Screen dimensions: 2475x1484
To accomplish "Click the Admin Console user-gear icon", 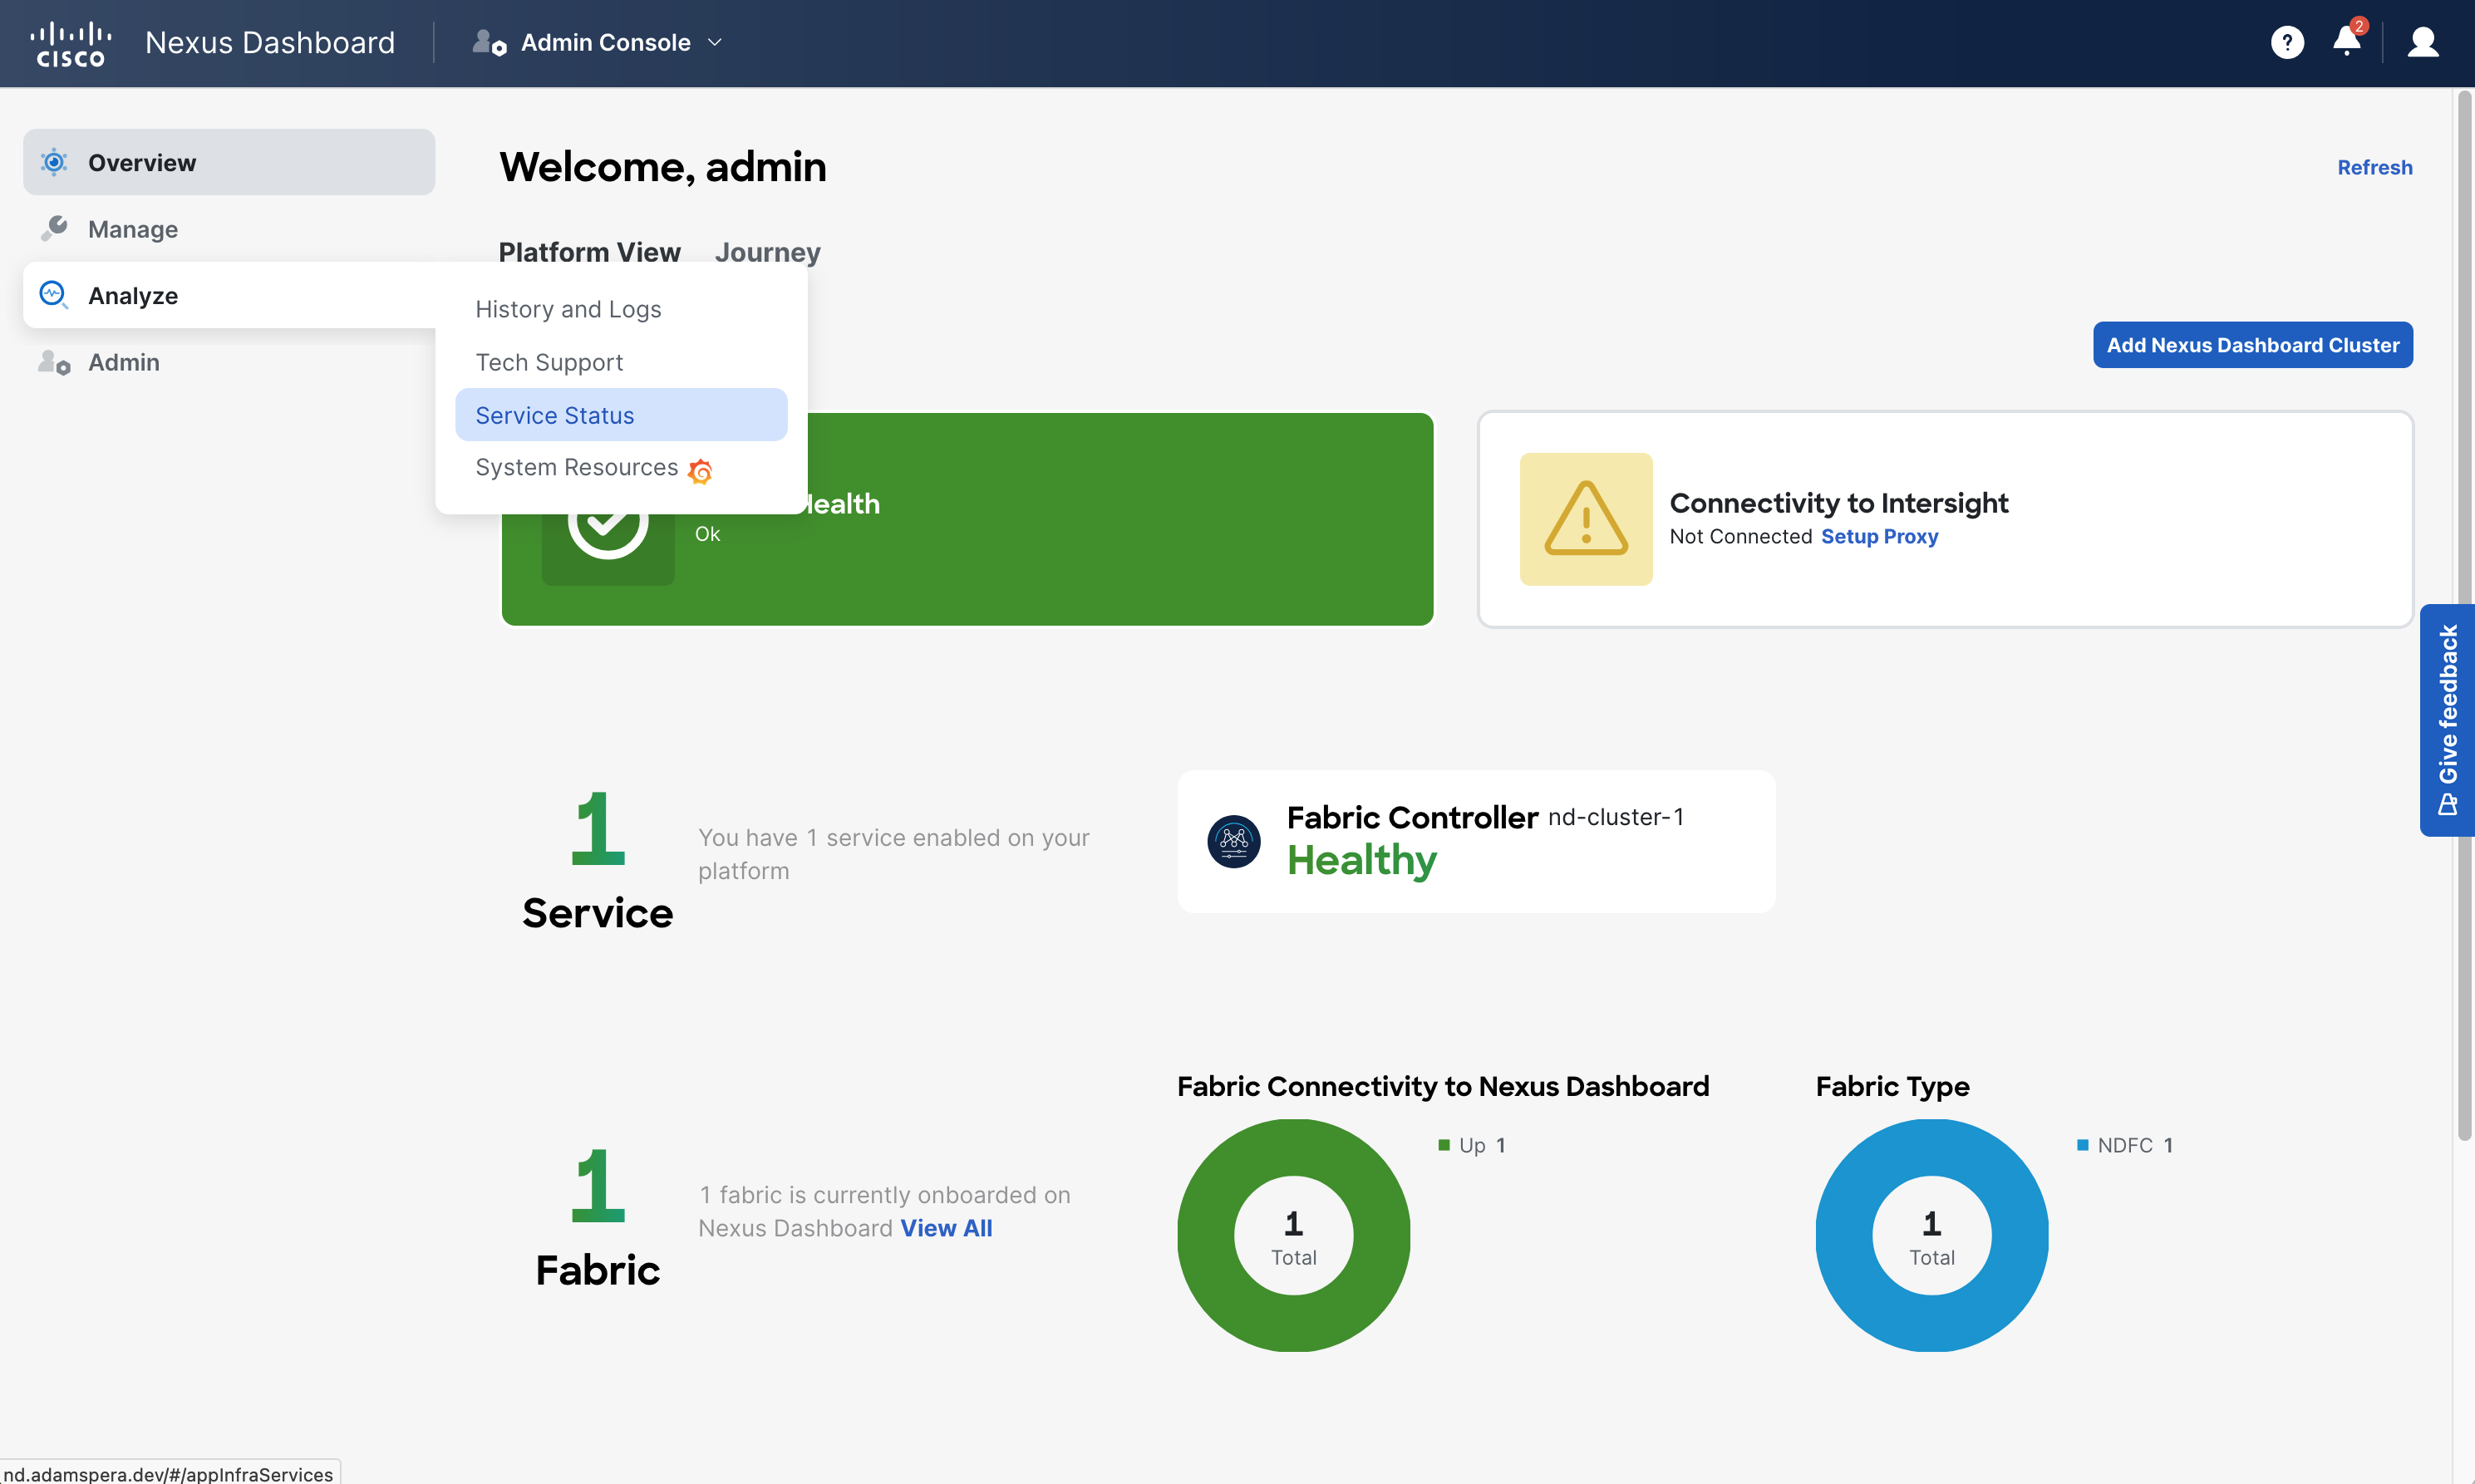I will [489, 42].
